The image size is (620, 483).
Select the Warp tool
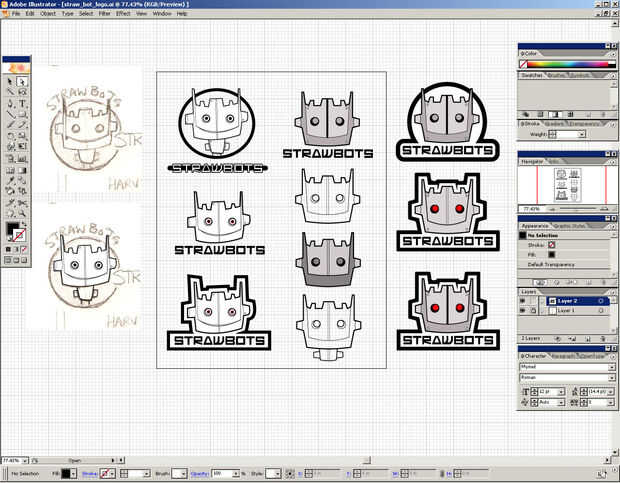[10, 147]
